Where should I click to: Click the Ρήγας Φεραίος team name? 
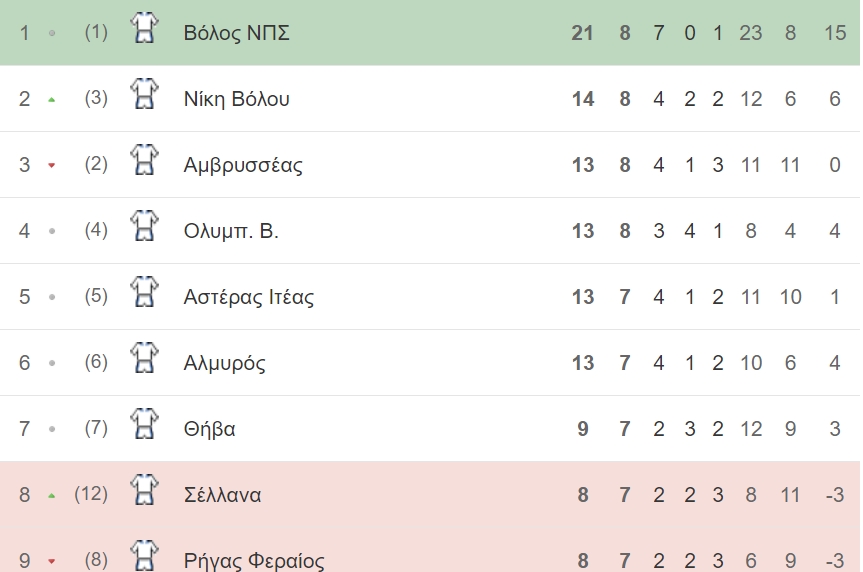click(x=254, y=561)
